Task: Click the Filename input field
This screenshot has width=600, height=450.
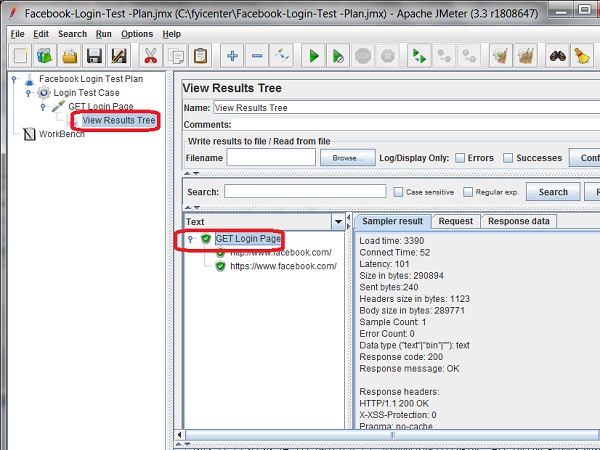Action: pos(270,158)
